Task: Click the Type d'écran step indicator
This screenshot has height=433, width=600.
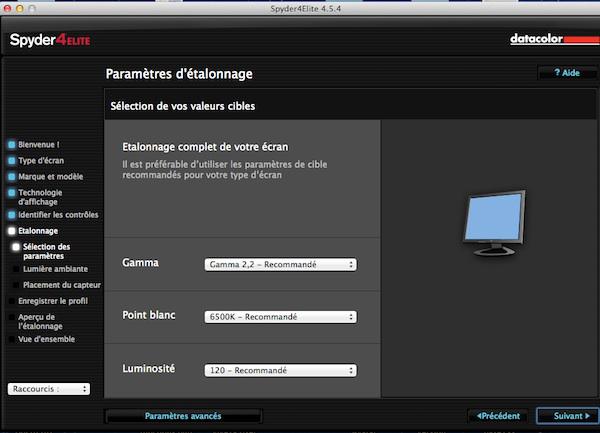Action: point(12,160)
